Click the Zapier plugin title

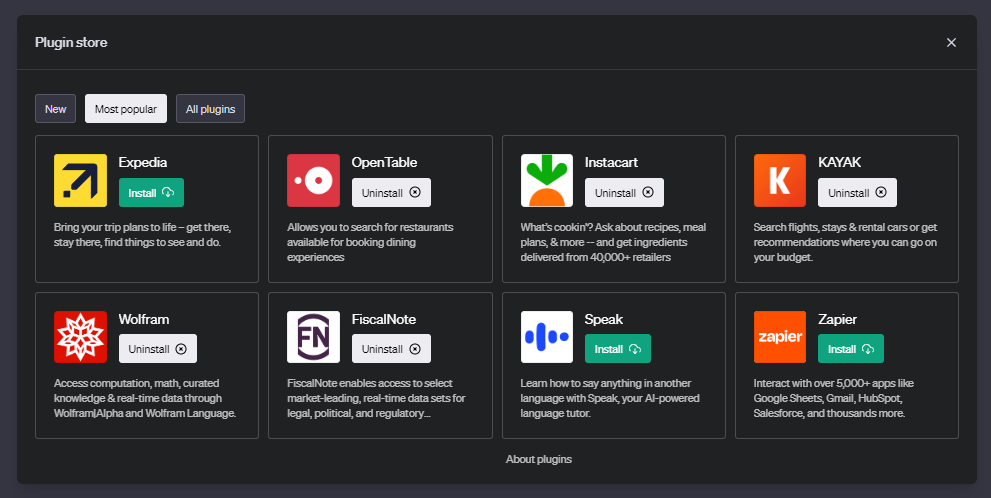(x=837, y=319)
